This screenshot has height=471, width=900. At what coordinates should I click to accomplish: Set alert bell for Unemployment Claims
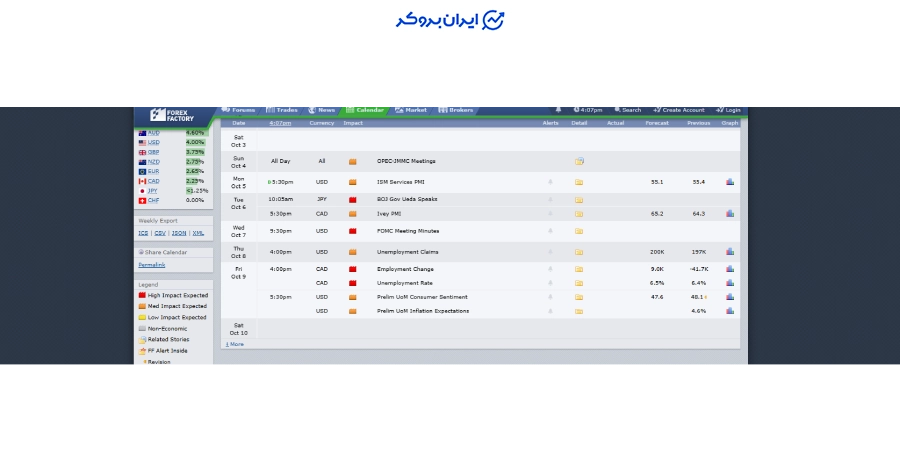(550, 252)
